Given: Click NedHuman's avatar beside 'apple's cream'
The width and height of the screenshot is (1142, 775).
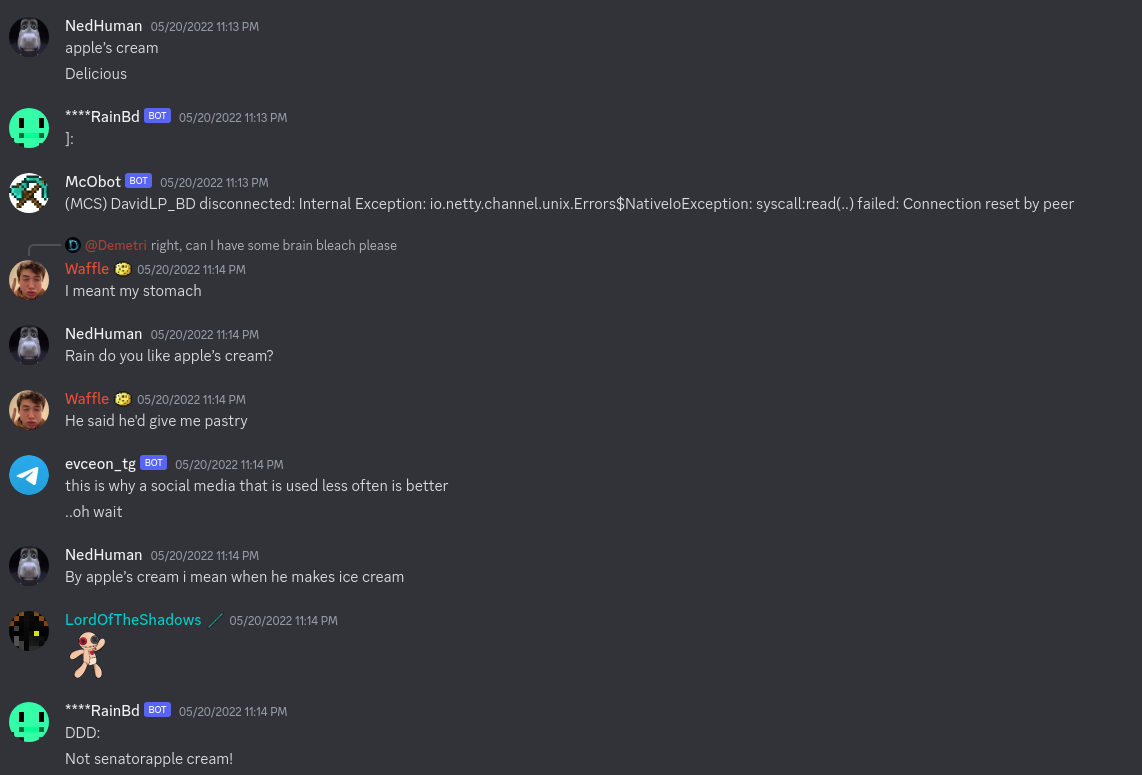Looking at the screenshot, I should pyautogui.click(x=29, y=37).
